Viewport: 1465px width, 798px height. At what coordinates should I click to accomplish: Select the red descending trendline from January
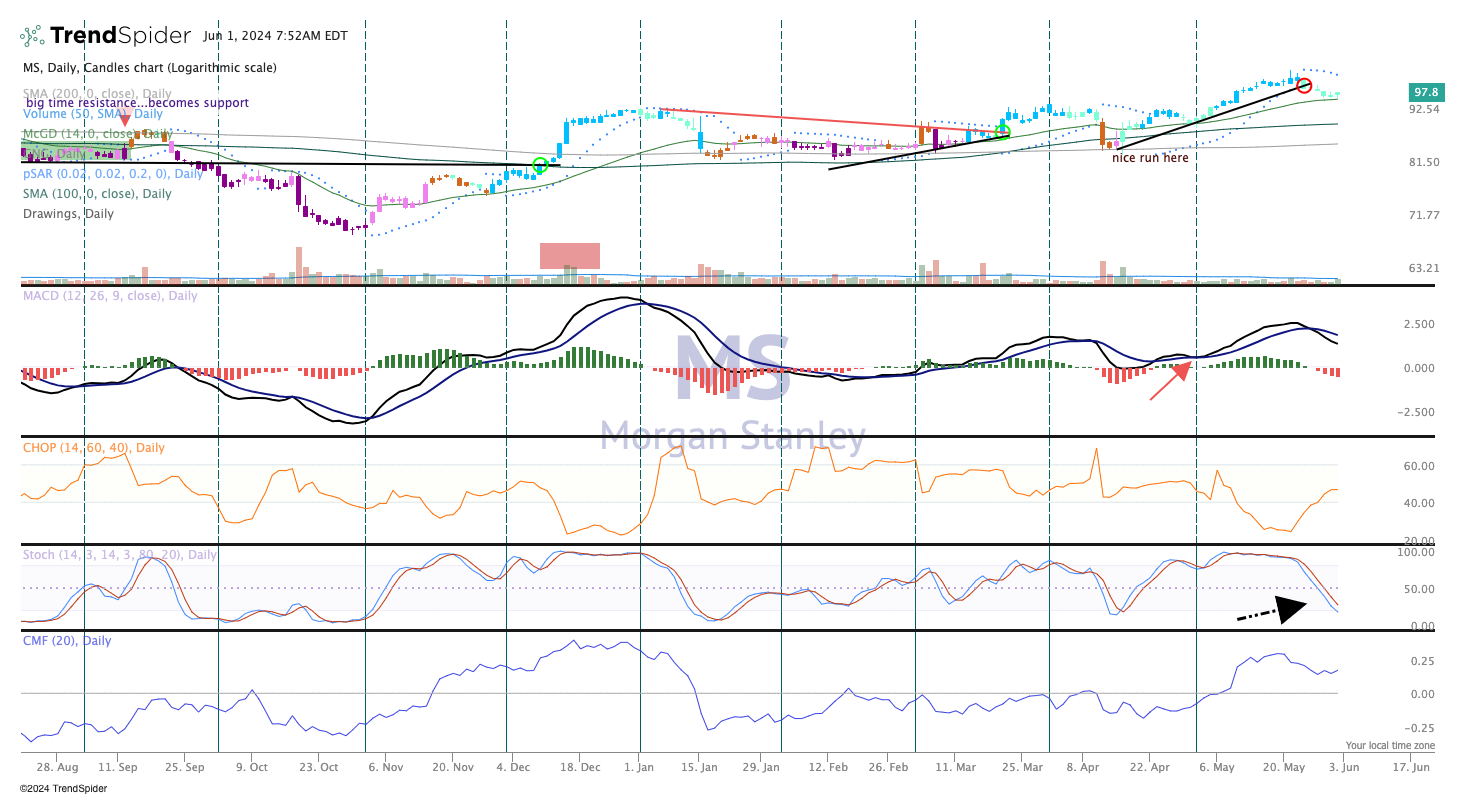pos(830,120)
